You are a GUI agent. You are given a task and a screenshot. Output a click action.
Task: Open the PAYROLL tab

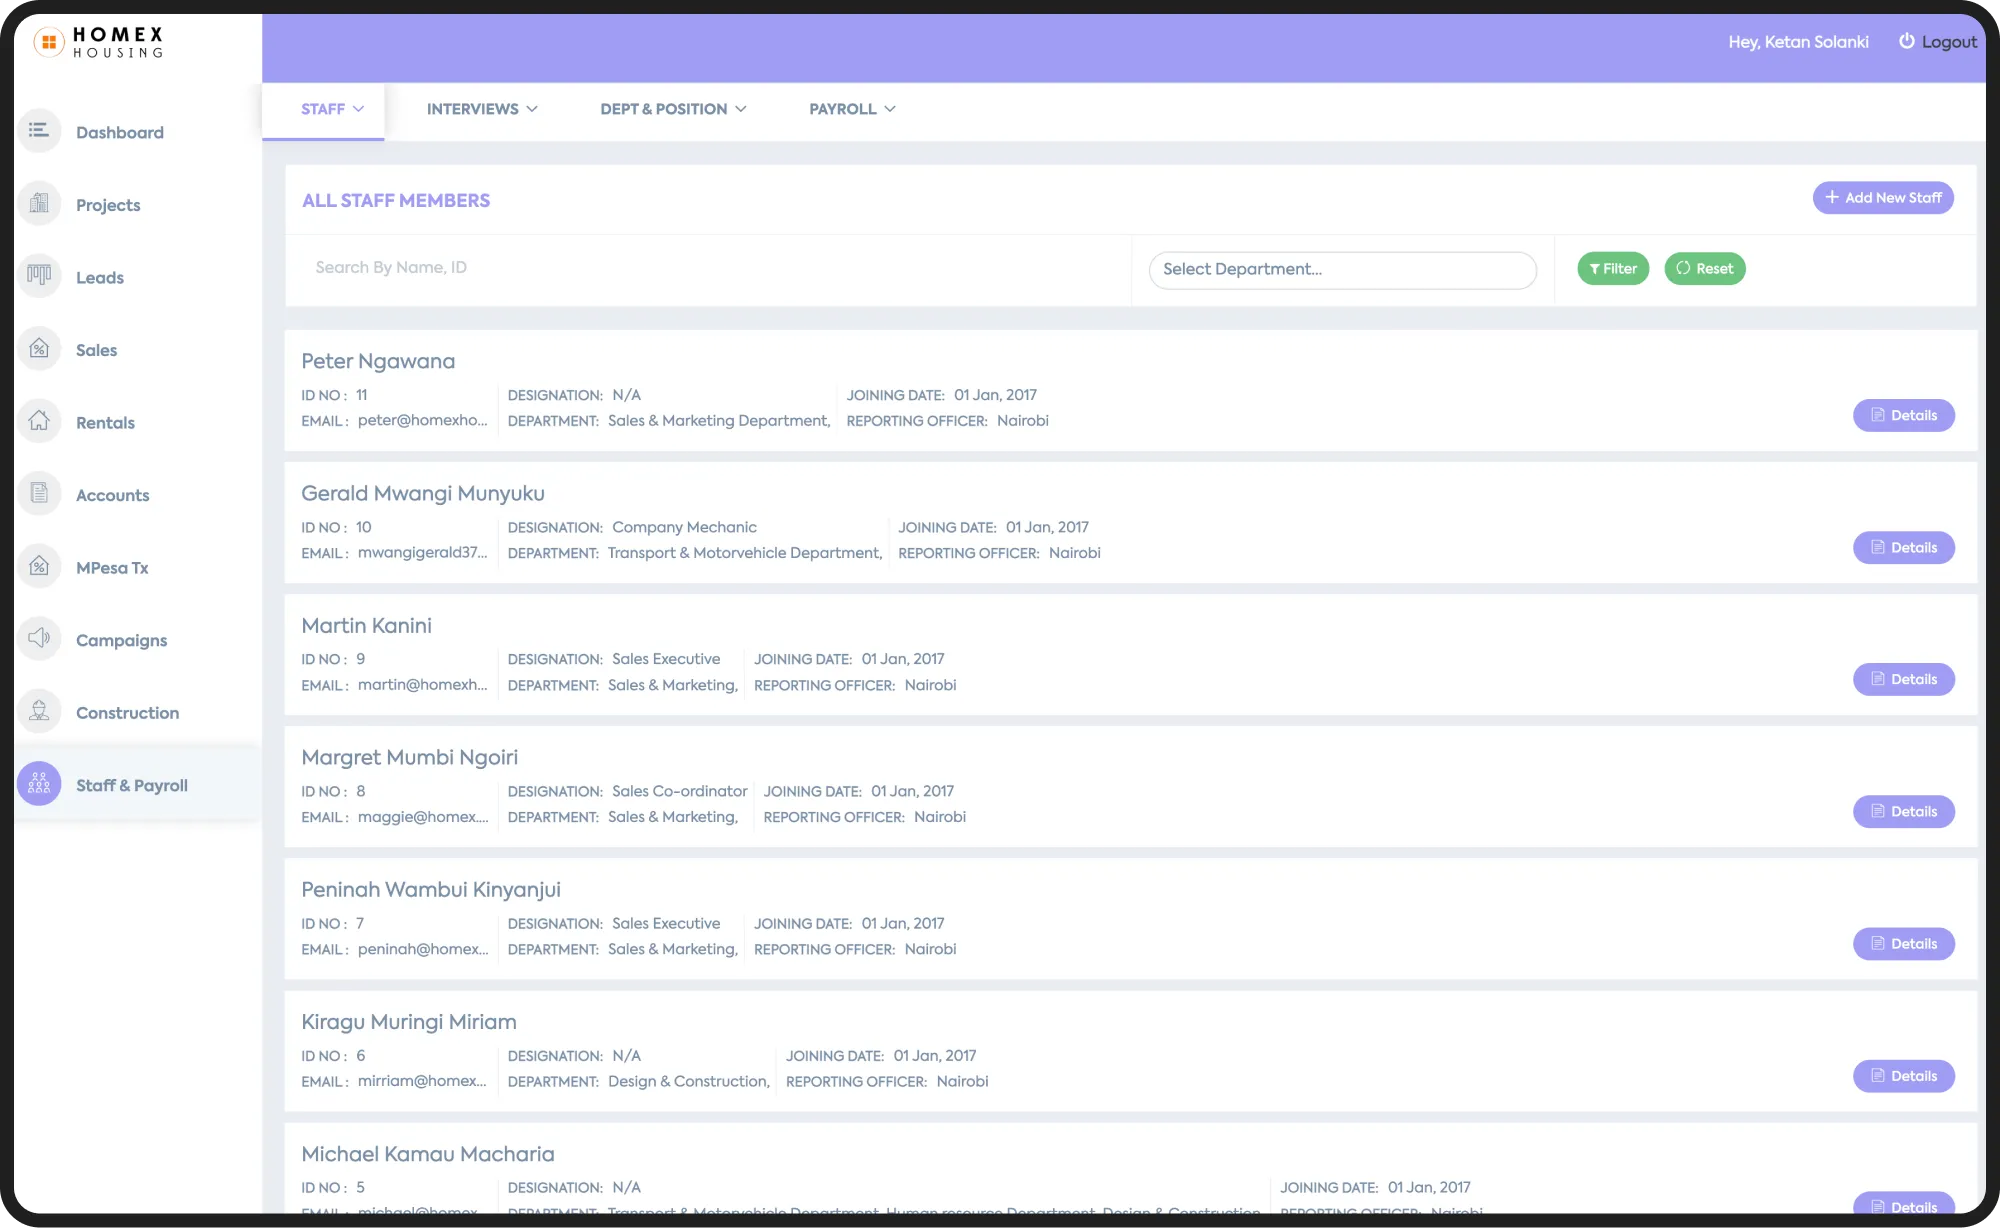(x=852, y=110)
